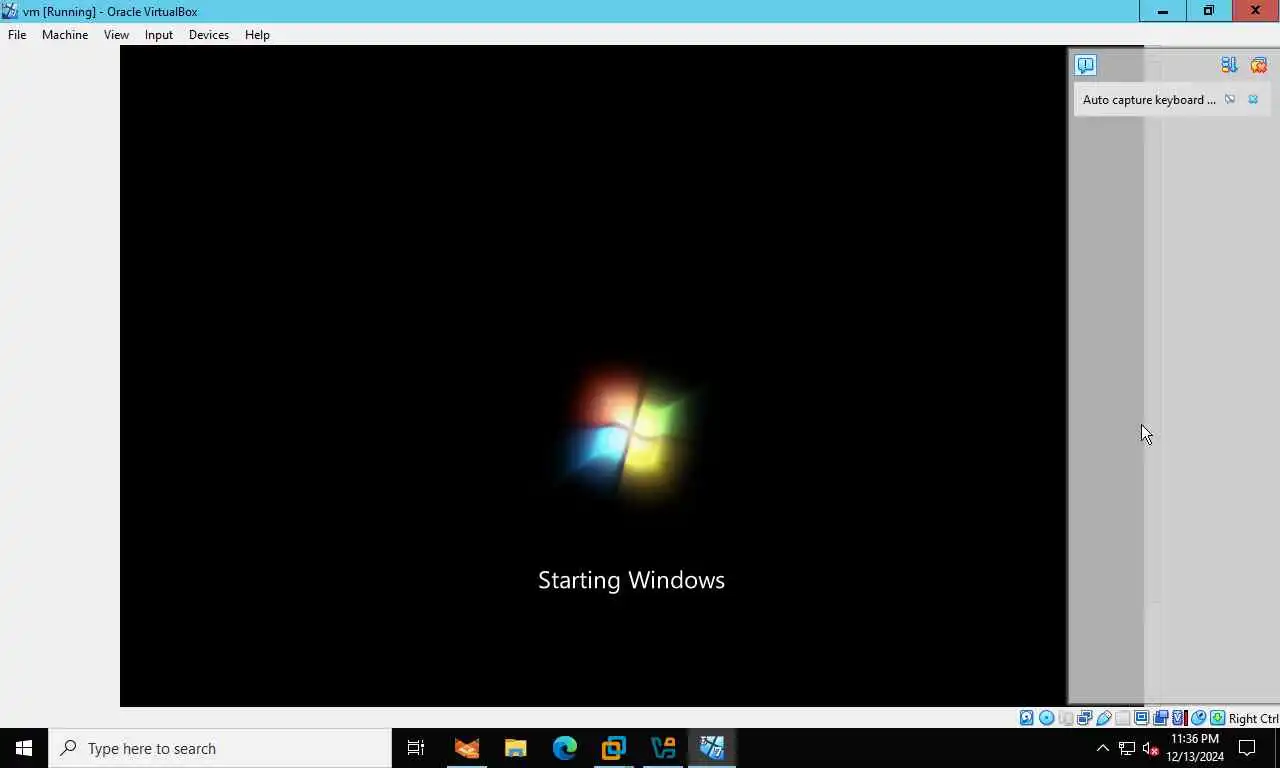Click the display settings indicator
This screenshot has width=1280, height=768.
[x=1141, y=718]
